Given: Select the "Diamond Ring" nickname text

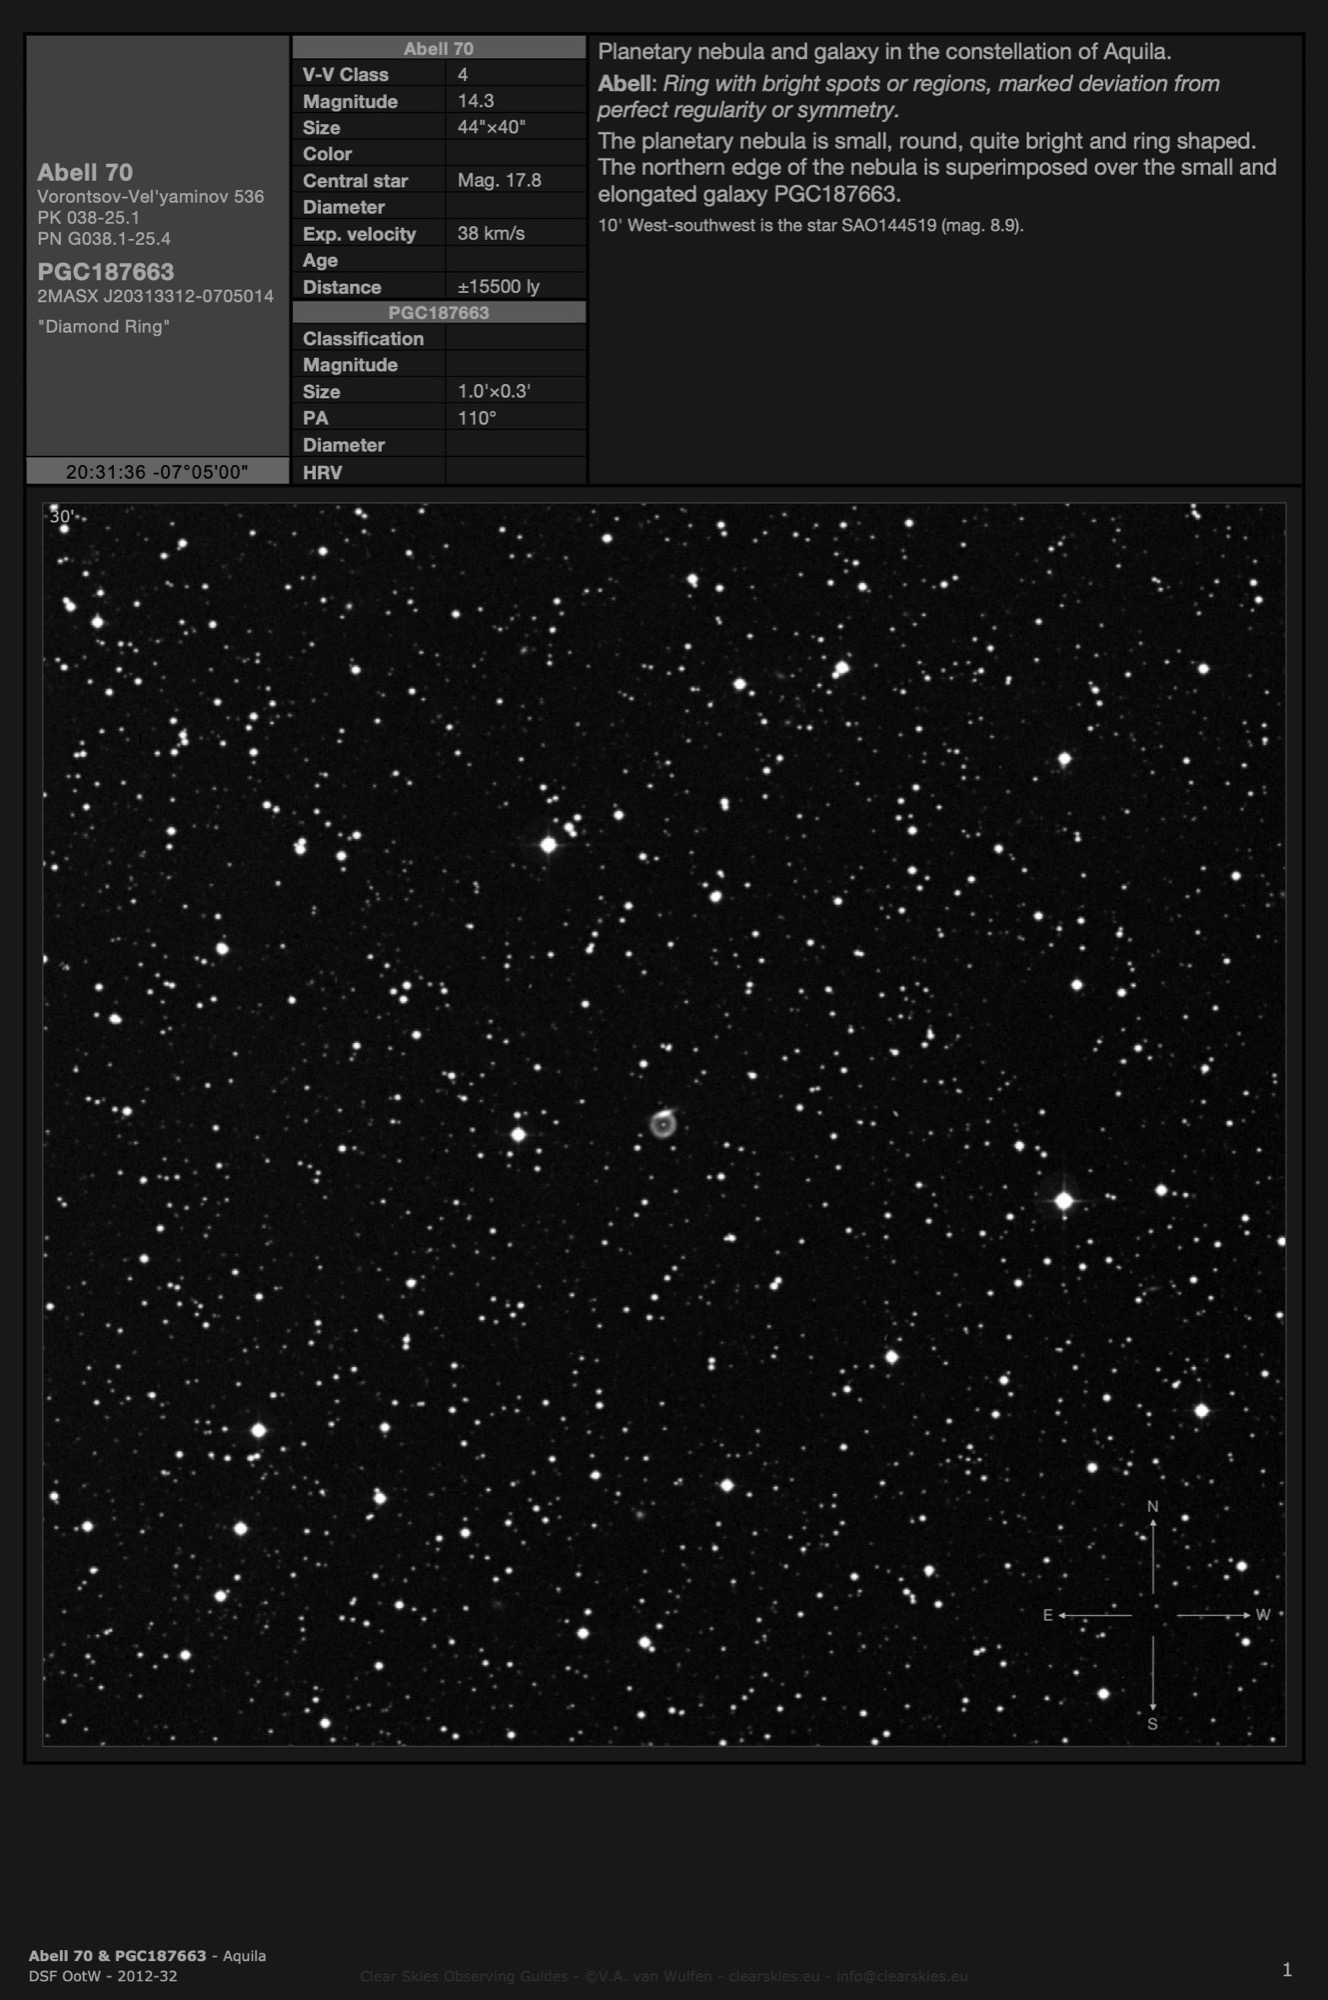Looking at the screenshot, I should (103, 327).
